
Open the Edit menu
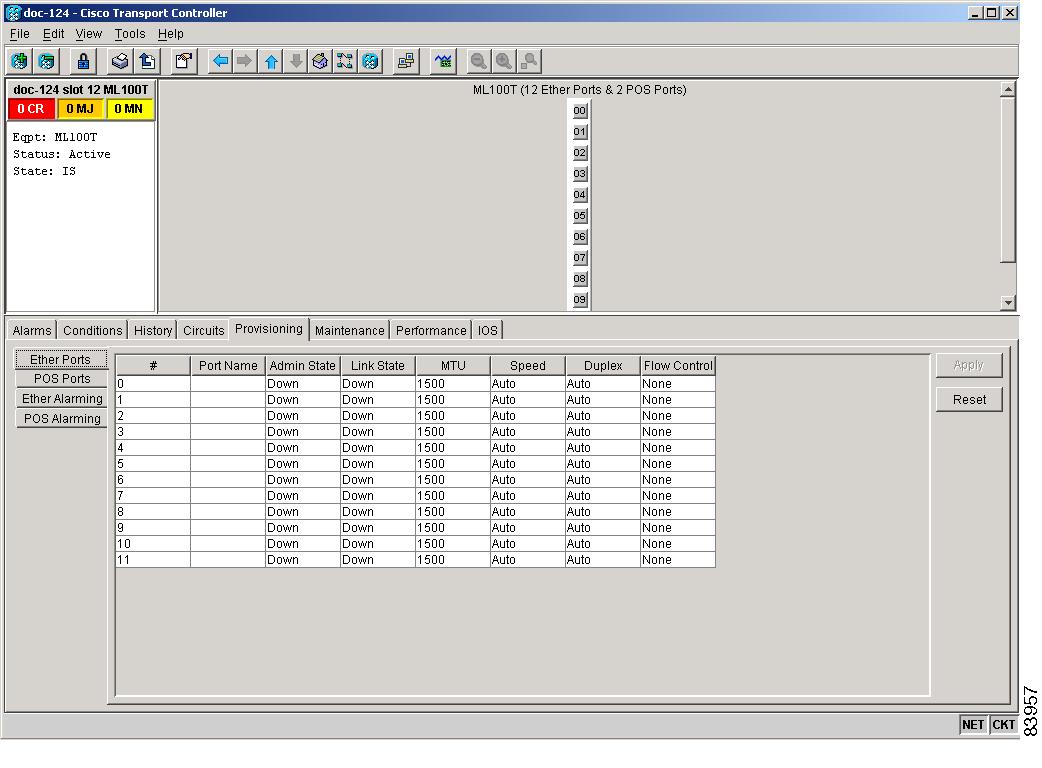pos(53,34)
